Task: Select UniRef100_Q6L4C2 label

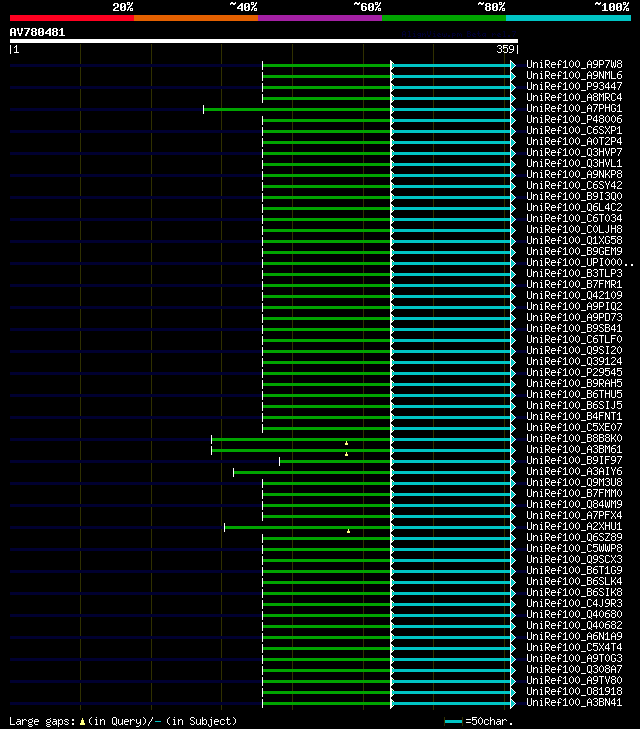Action: [x=574, y=207]
